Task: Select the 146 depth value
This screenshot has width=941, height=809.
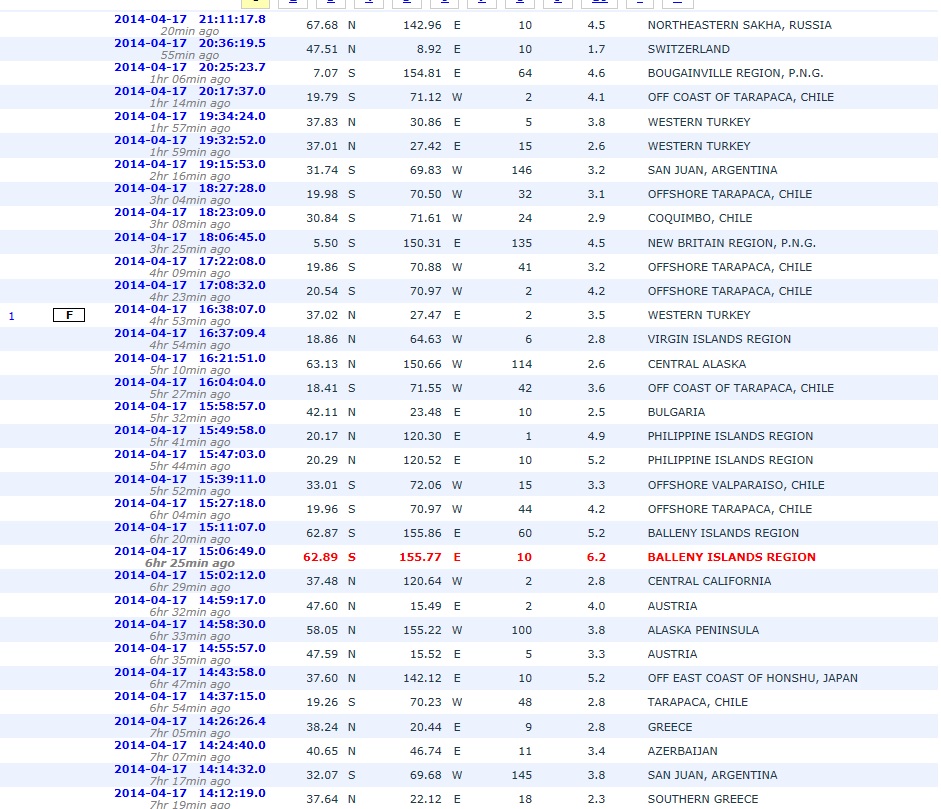Action: tap(522, 170)
